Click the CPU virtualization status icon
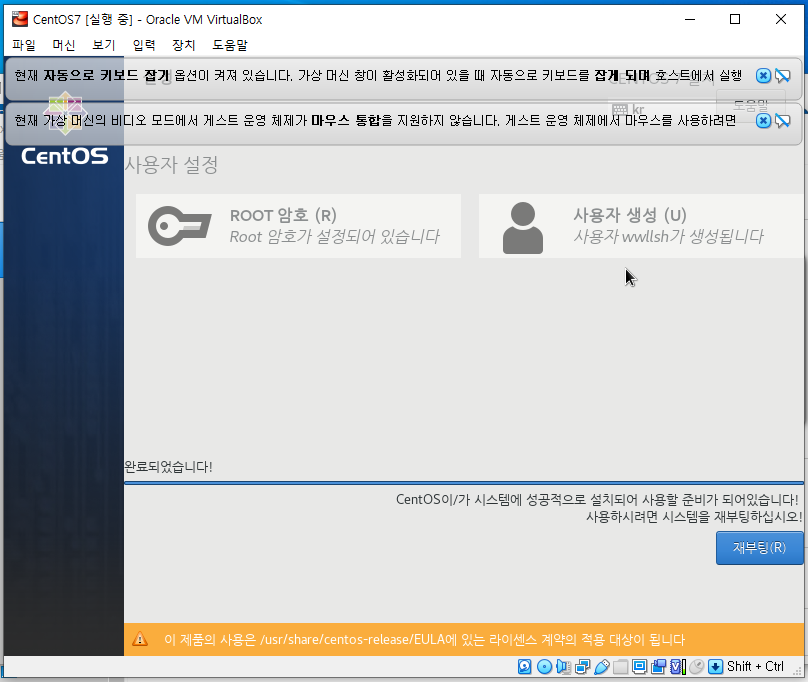The width and height of the screenshot is (808, 682). coord(678,667)
